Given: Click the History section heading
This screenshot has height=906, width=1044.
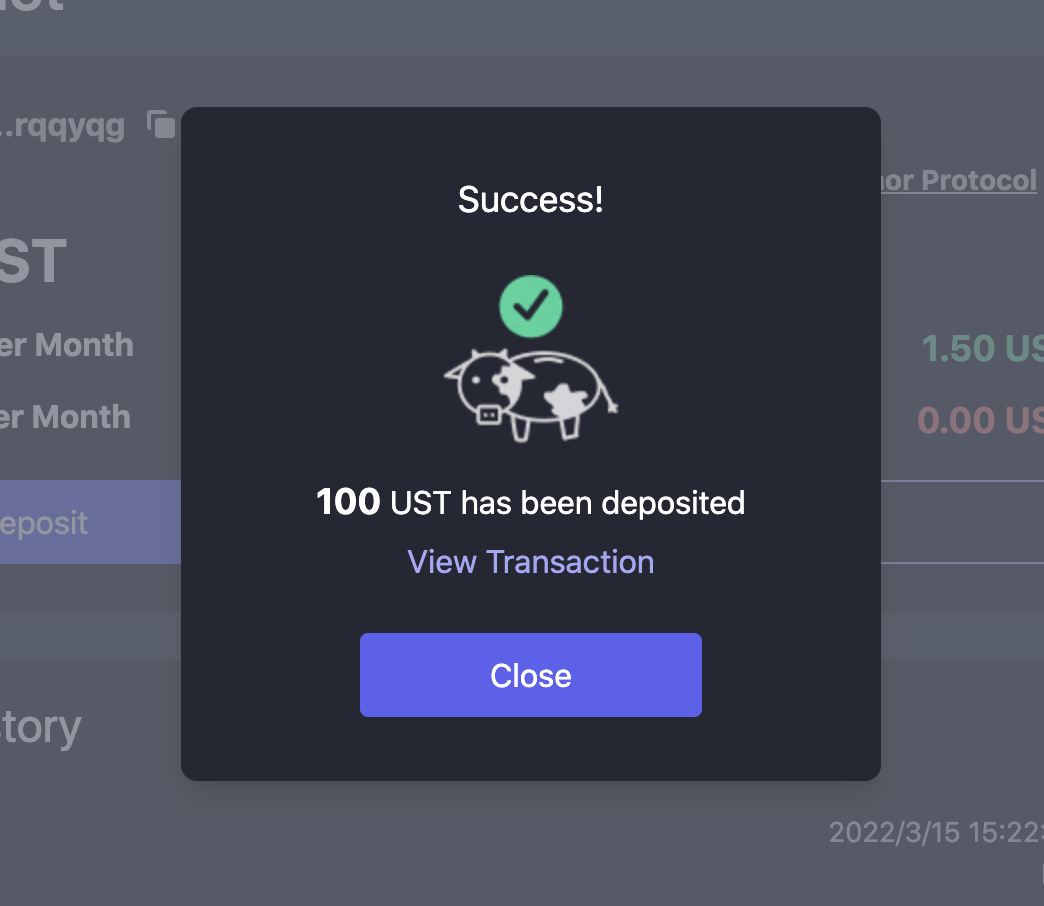Looking at the screenshot, I should 40,728.
